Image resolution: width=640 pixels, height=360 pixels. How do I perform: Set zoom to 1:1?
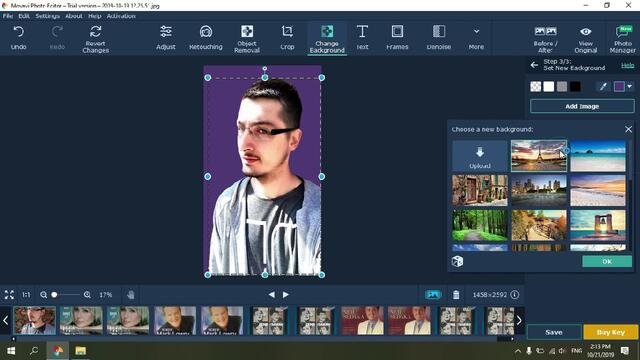(x=26, y=295)
